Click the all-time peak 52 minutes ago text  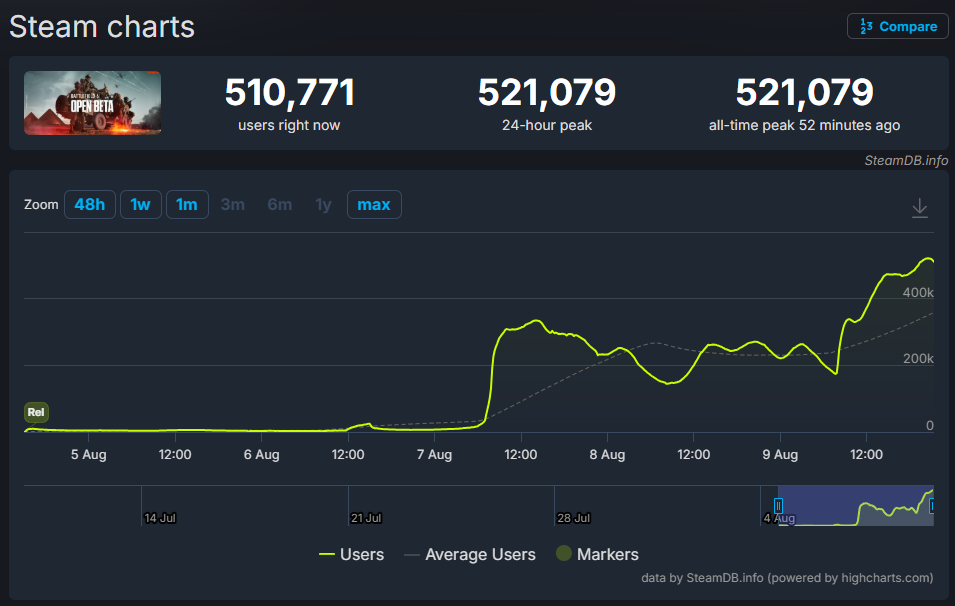[805, 125]
